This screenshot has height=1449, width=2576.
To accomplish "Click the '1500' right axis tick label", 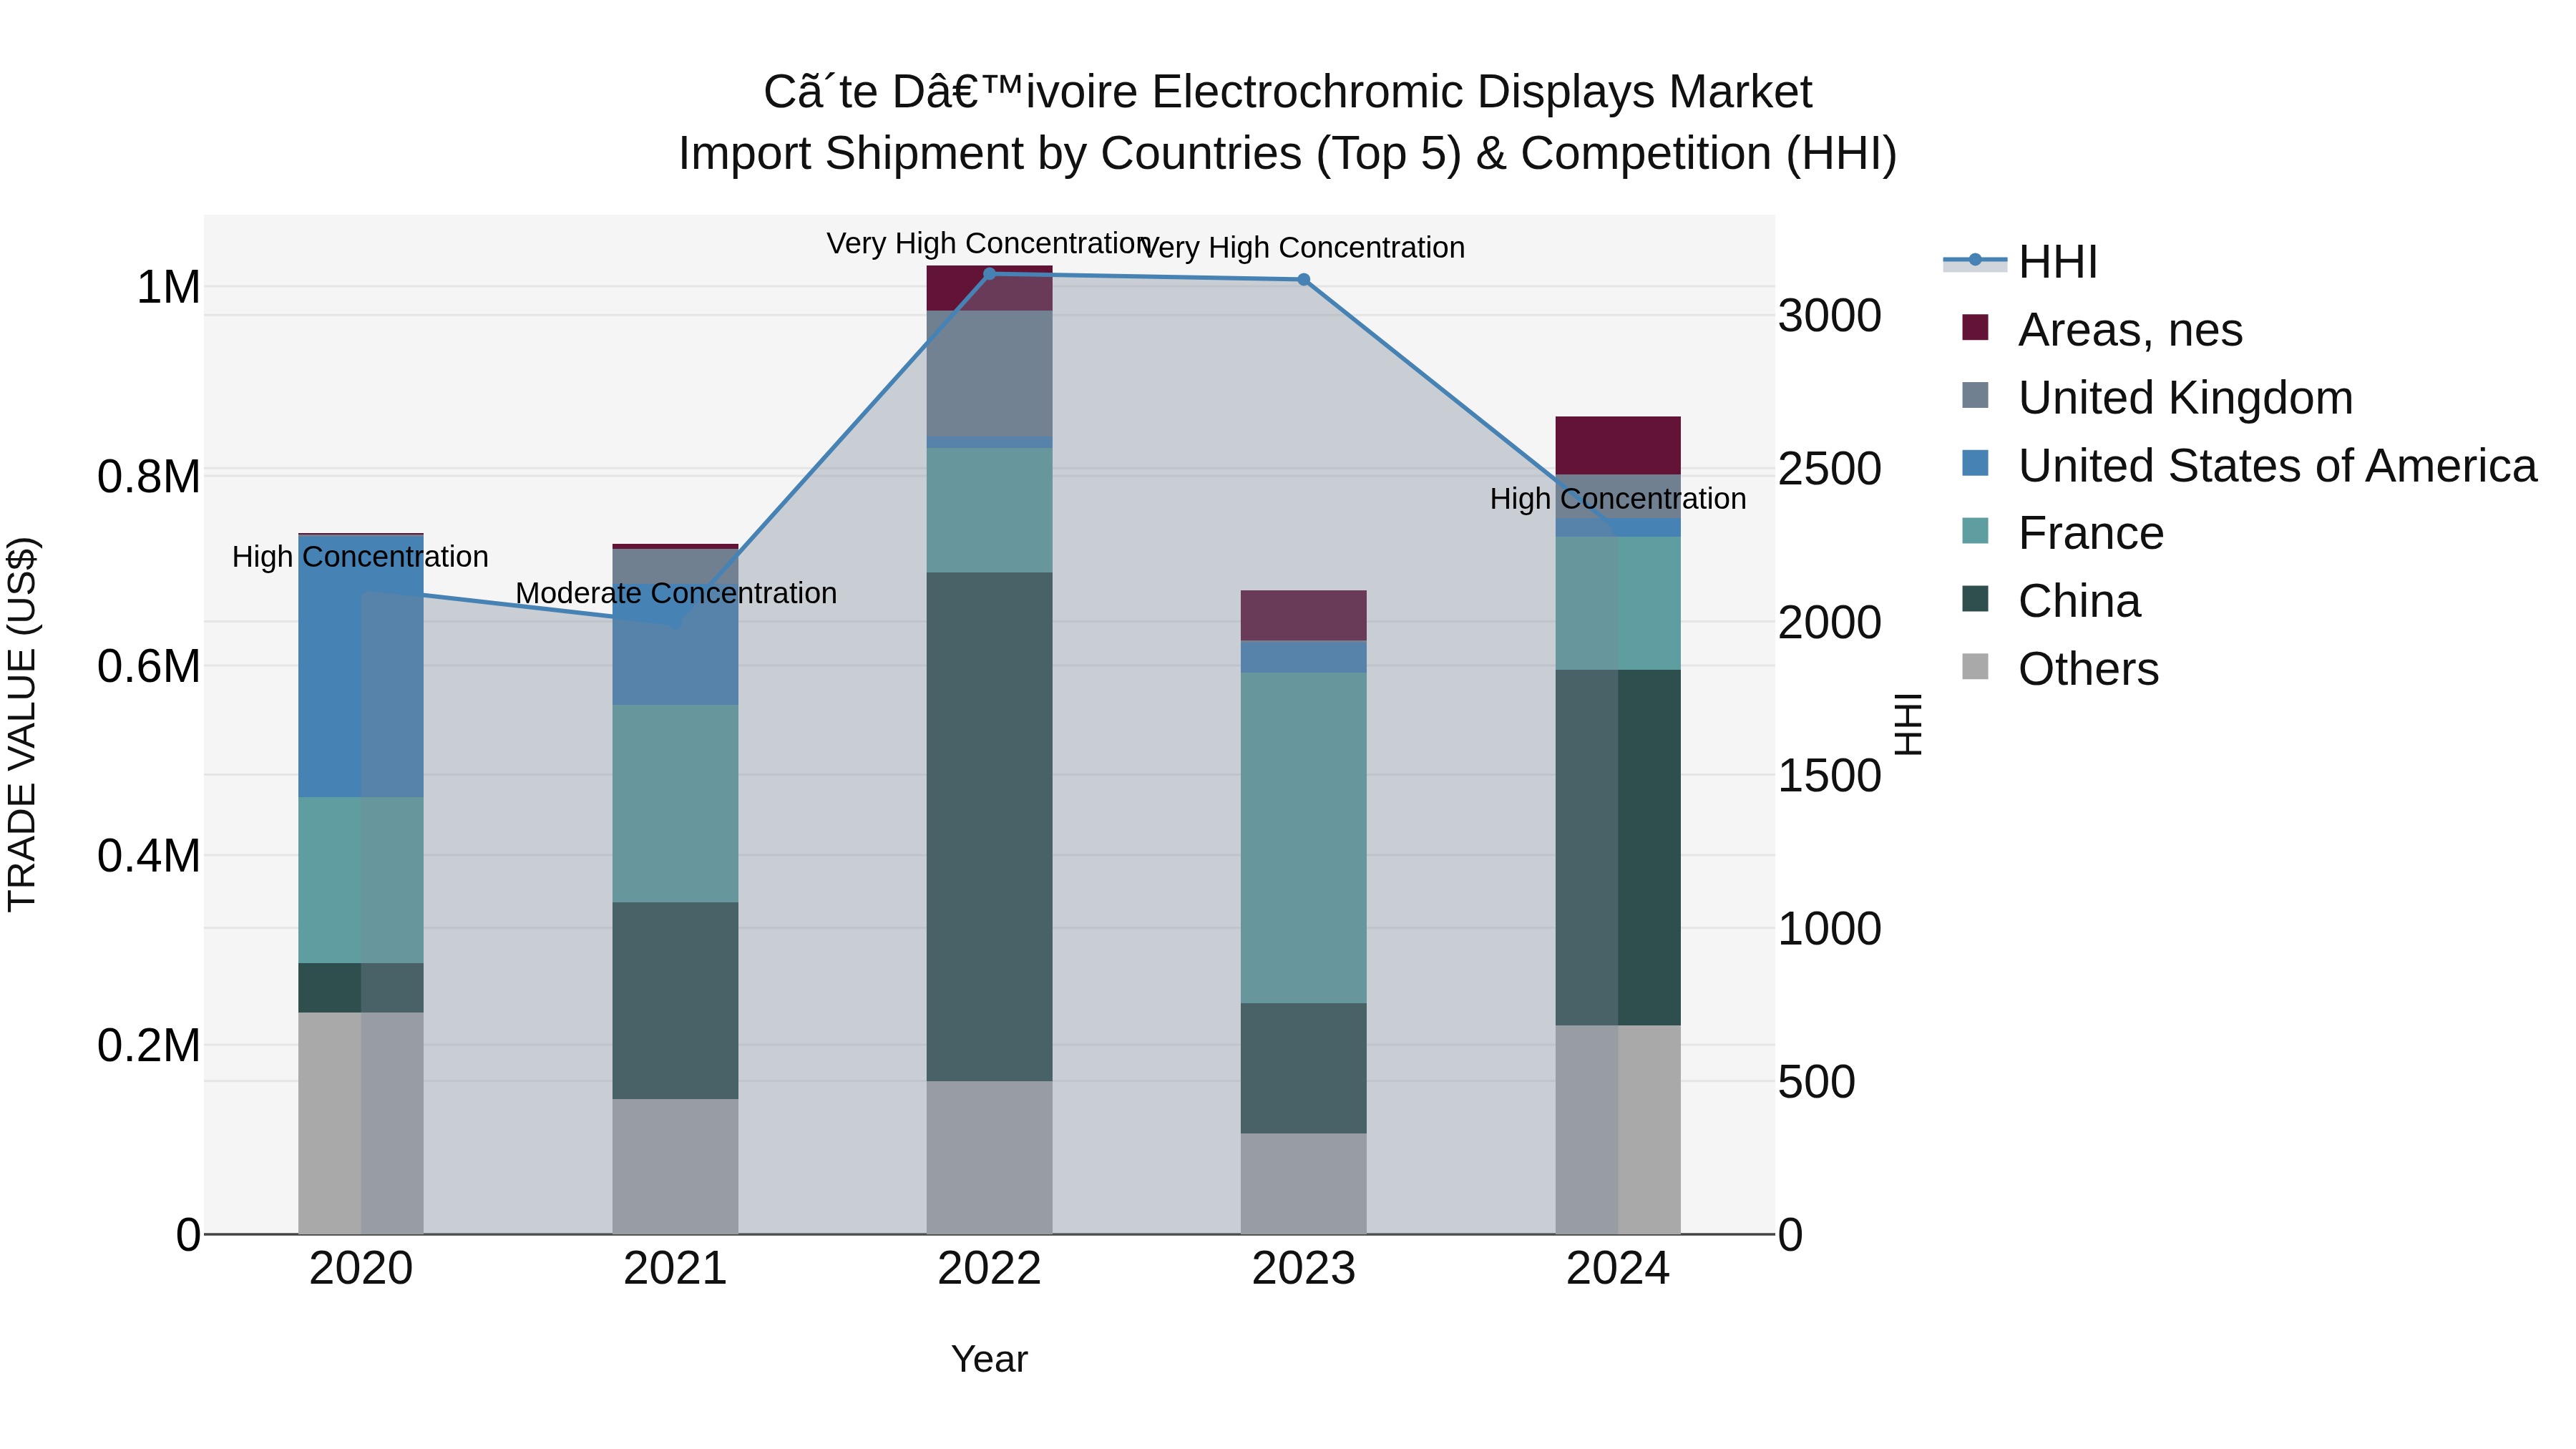I will [1830, 775].
